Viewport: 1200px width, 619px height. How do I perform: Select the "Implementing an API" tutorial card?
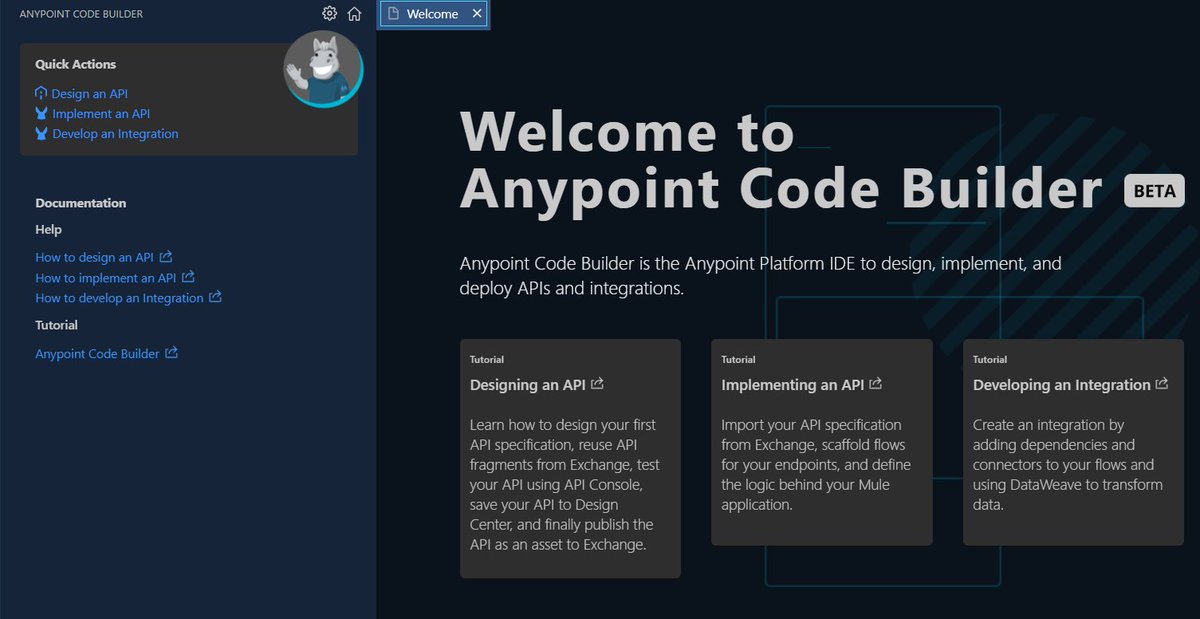pos(820,443)
